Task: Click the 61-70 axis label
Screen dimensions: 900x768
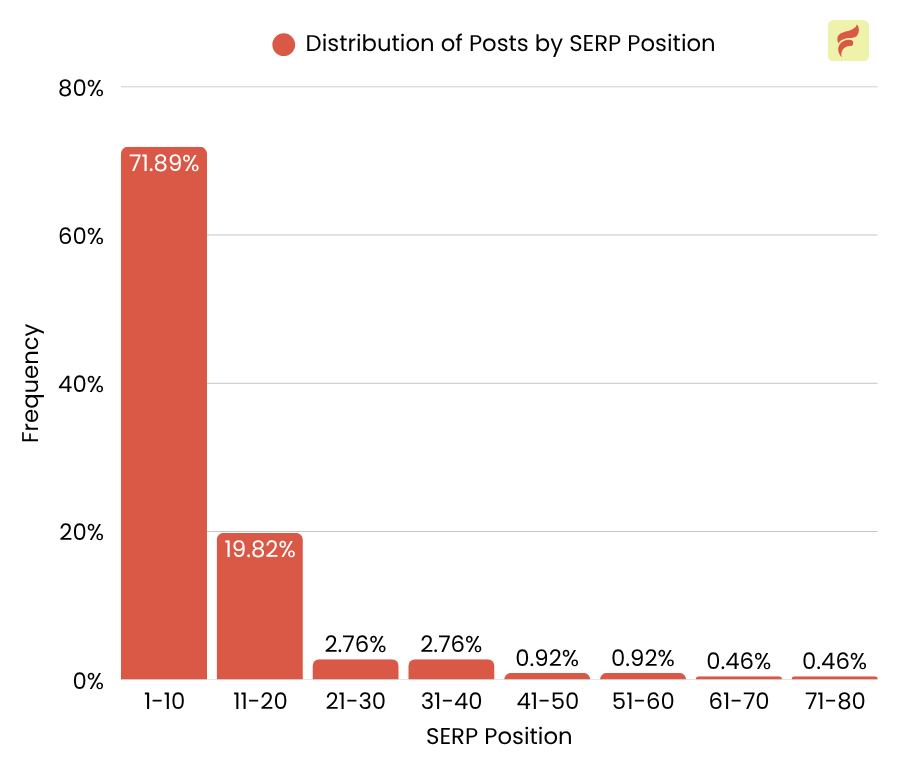Action: click(738, 702)
